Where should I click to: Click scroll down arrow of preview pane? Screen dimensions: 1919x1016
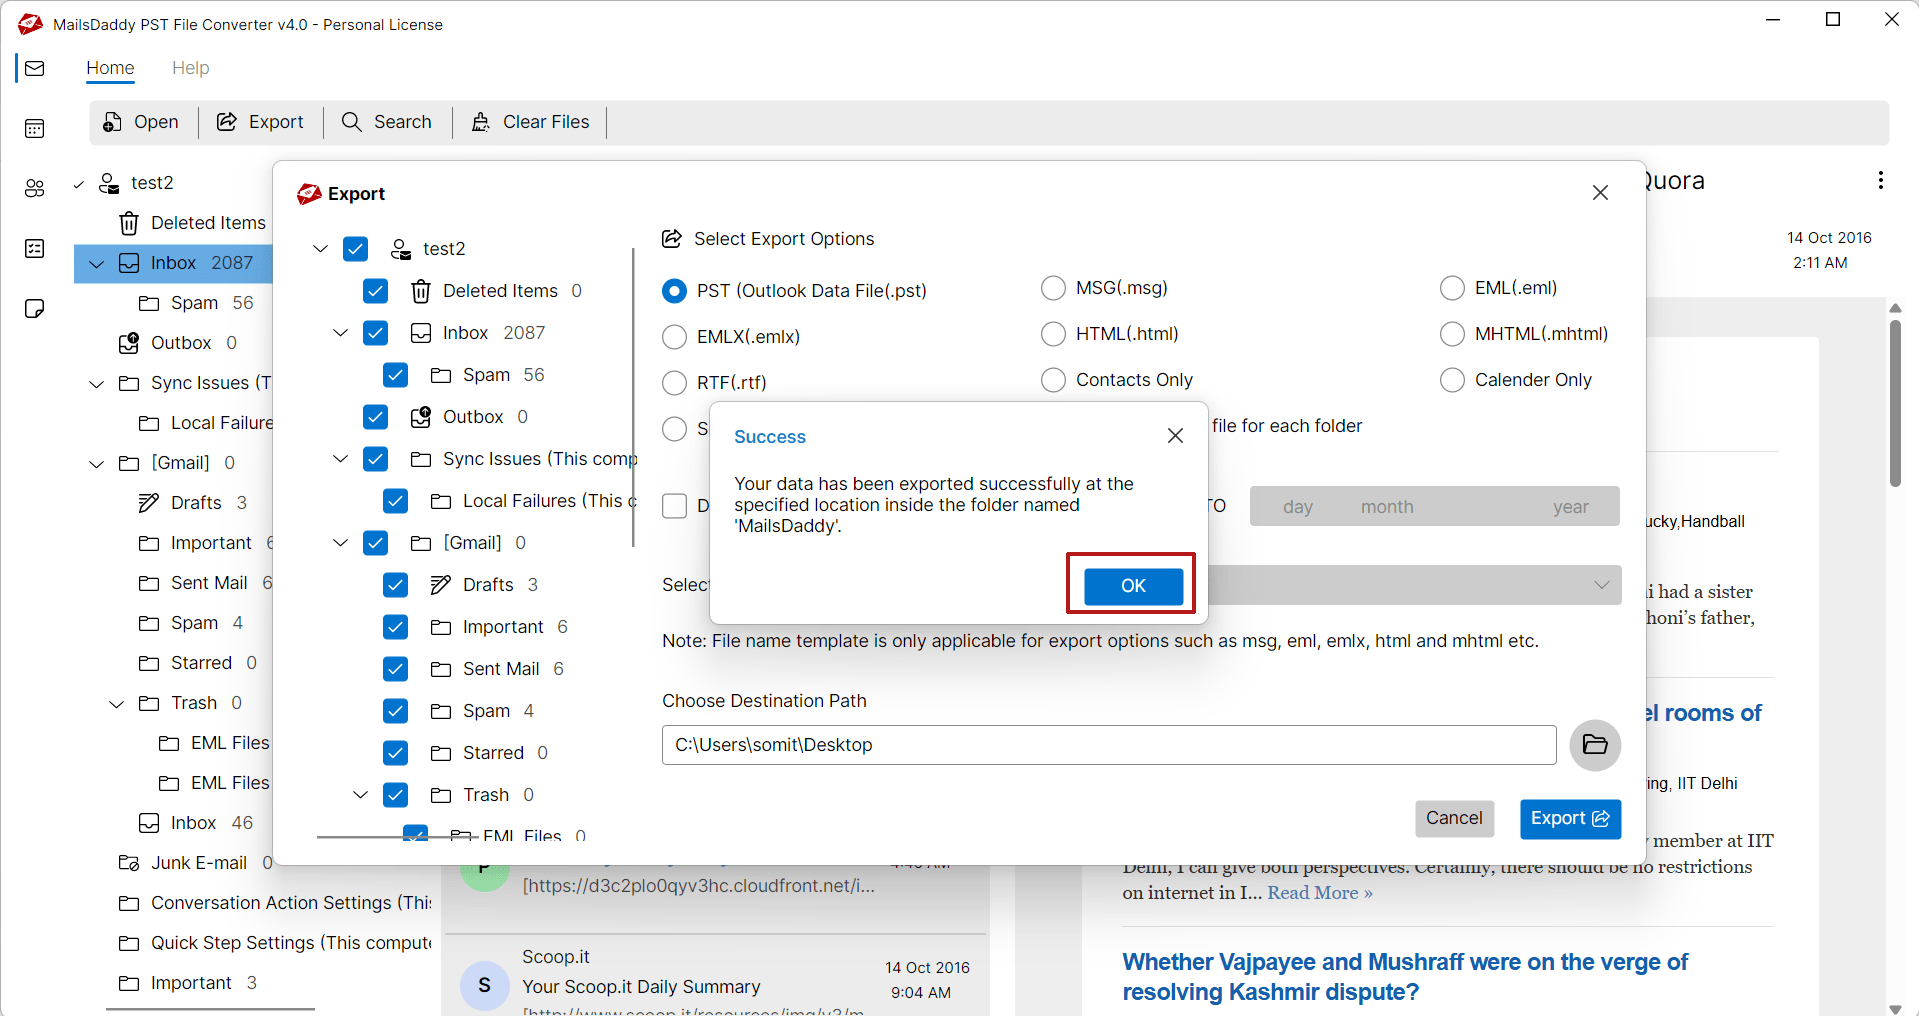tap(1895, 1008)
